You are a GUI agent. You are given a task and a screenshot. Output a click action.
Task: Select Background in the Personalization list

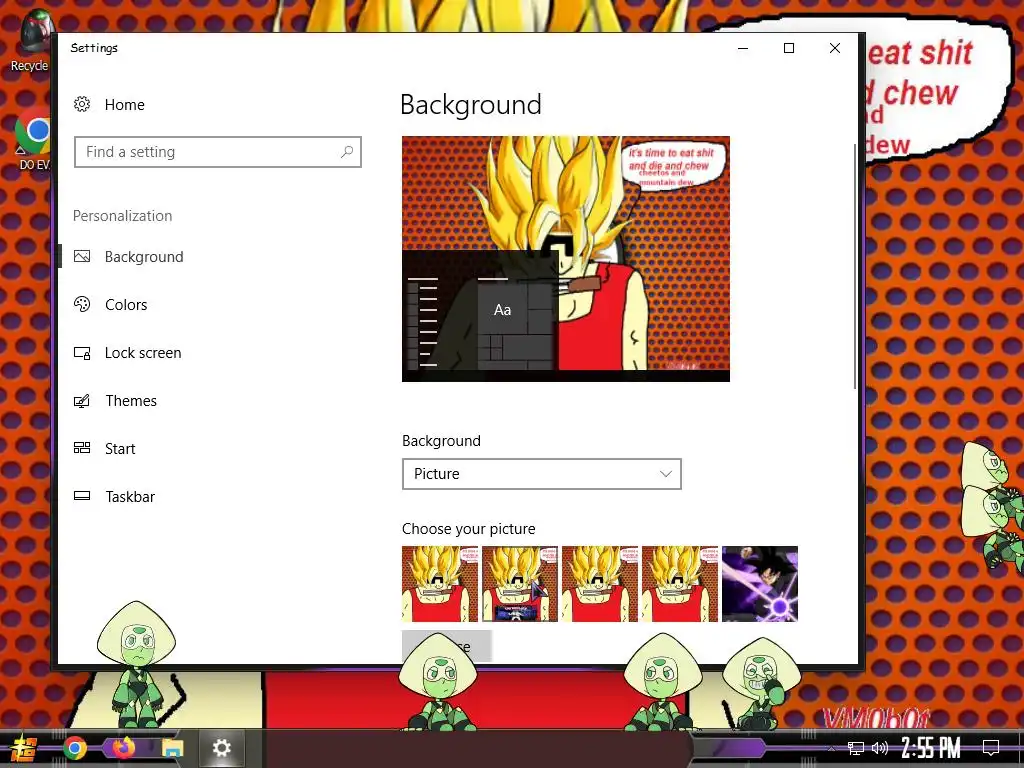click(x=144, y=257)
